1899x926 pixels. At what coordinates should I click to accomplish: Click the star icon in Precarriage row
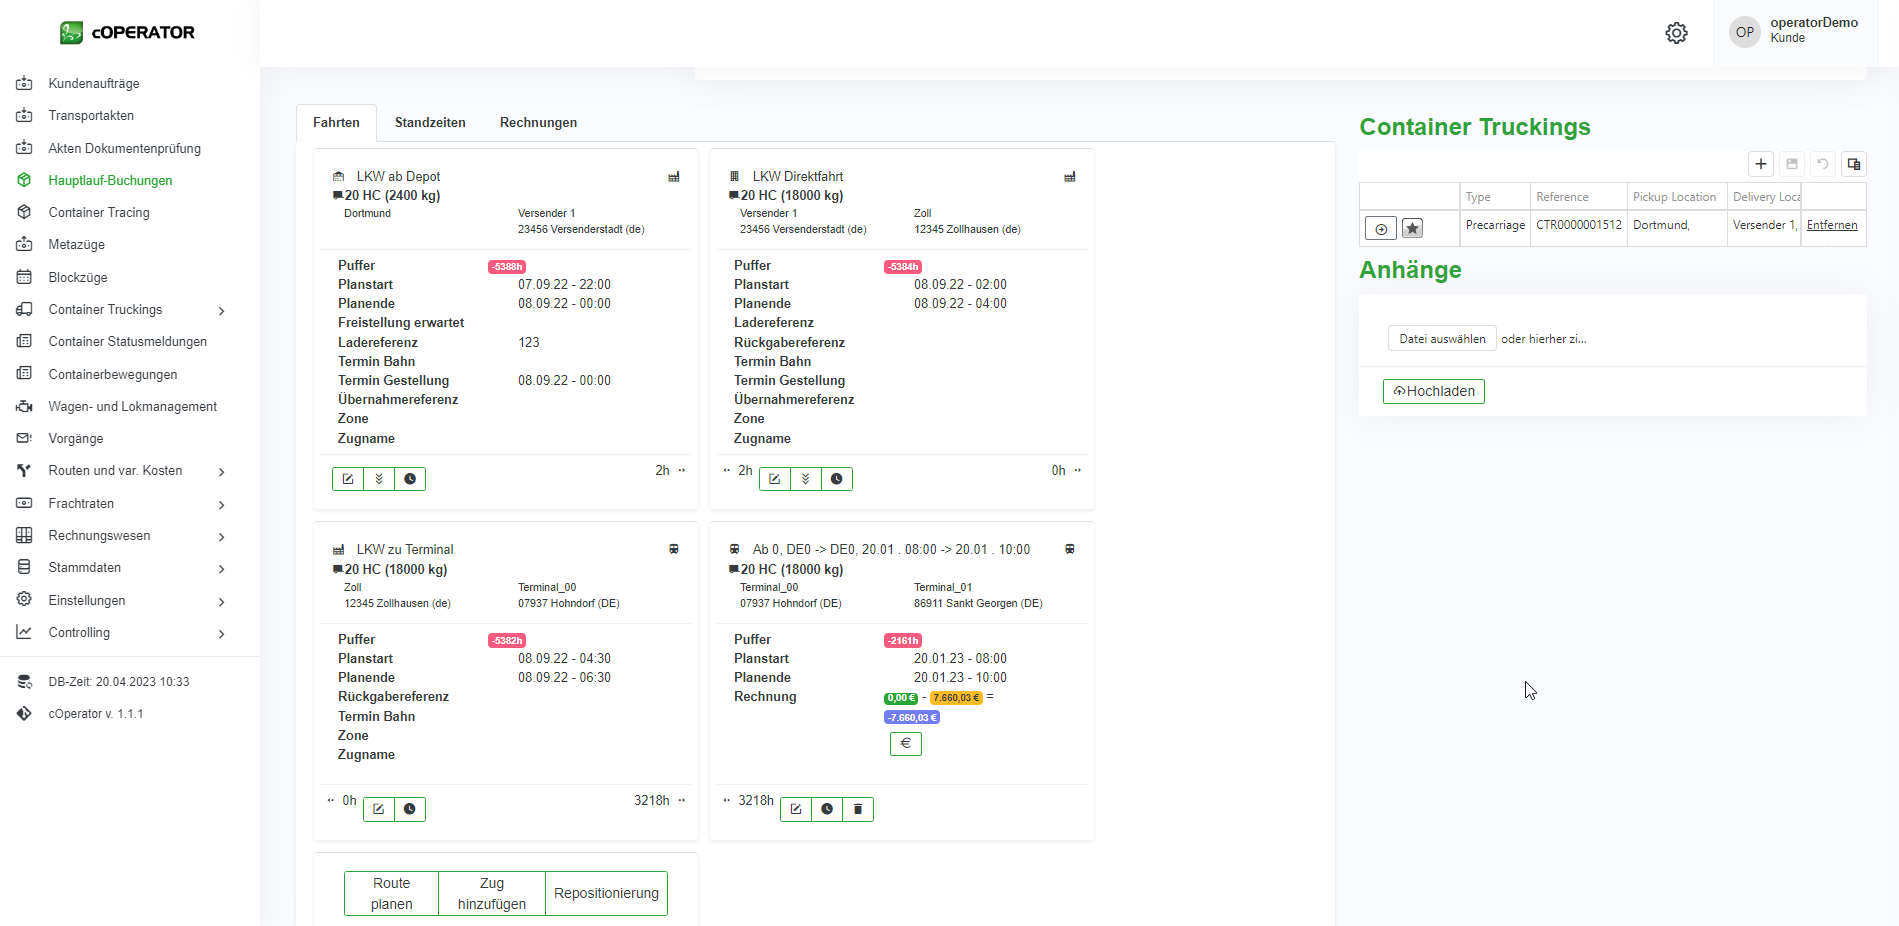coord(1412,229)
